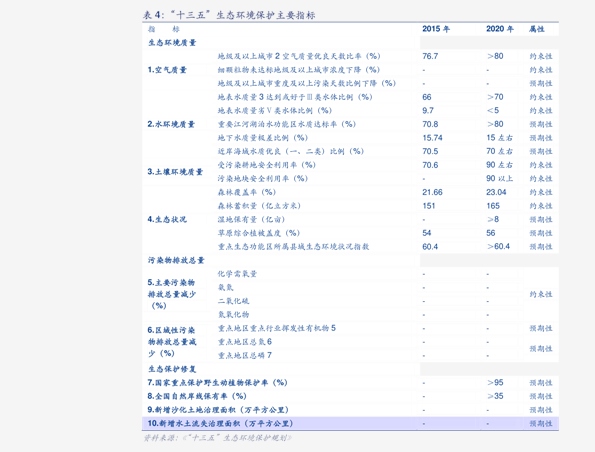Click the value '76.7'

[x=430, y=56]
